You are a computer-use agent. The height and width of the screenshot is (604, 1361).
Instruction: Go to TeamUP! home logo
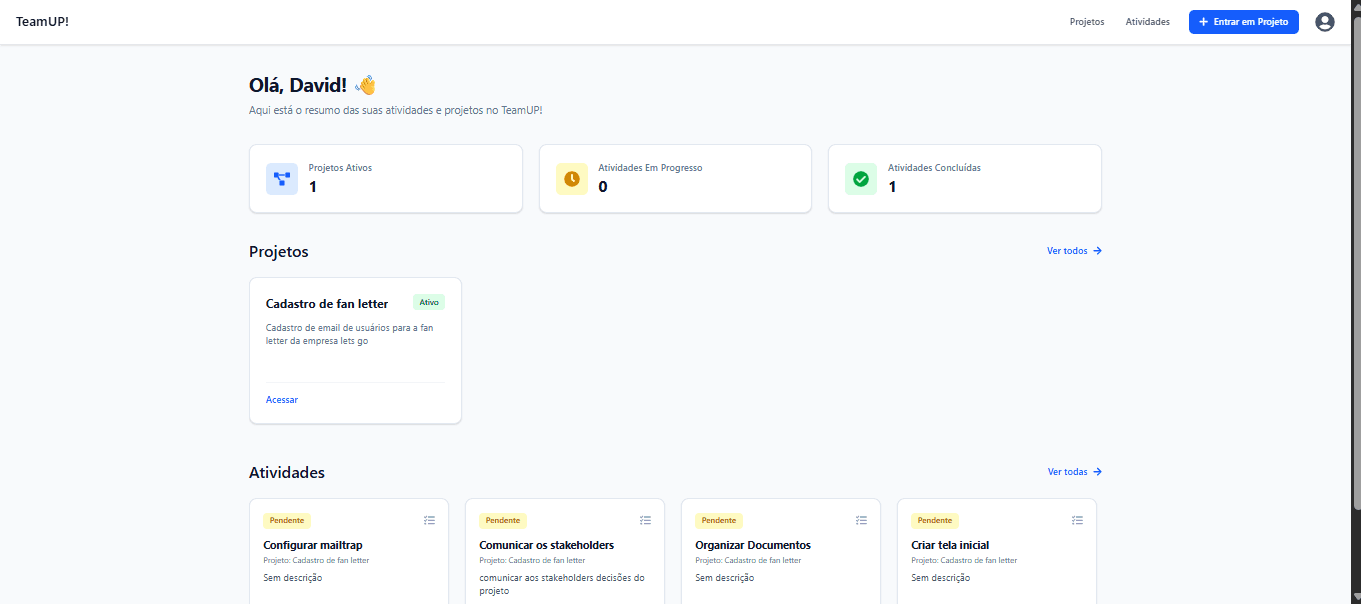tap(42, 22)
